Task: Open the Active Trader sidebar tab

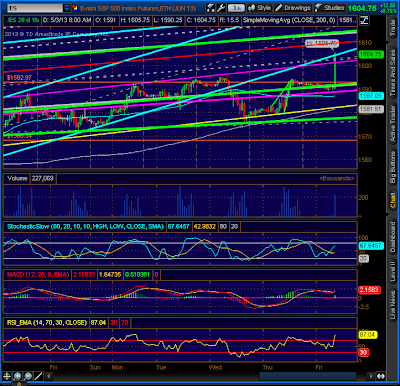Action: pos(393,124)
